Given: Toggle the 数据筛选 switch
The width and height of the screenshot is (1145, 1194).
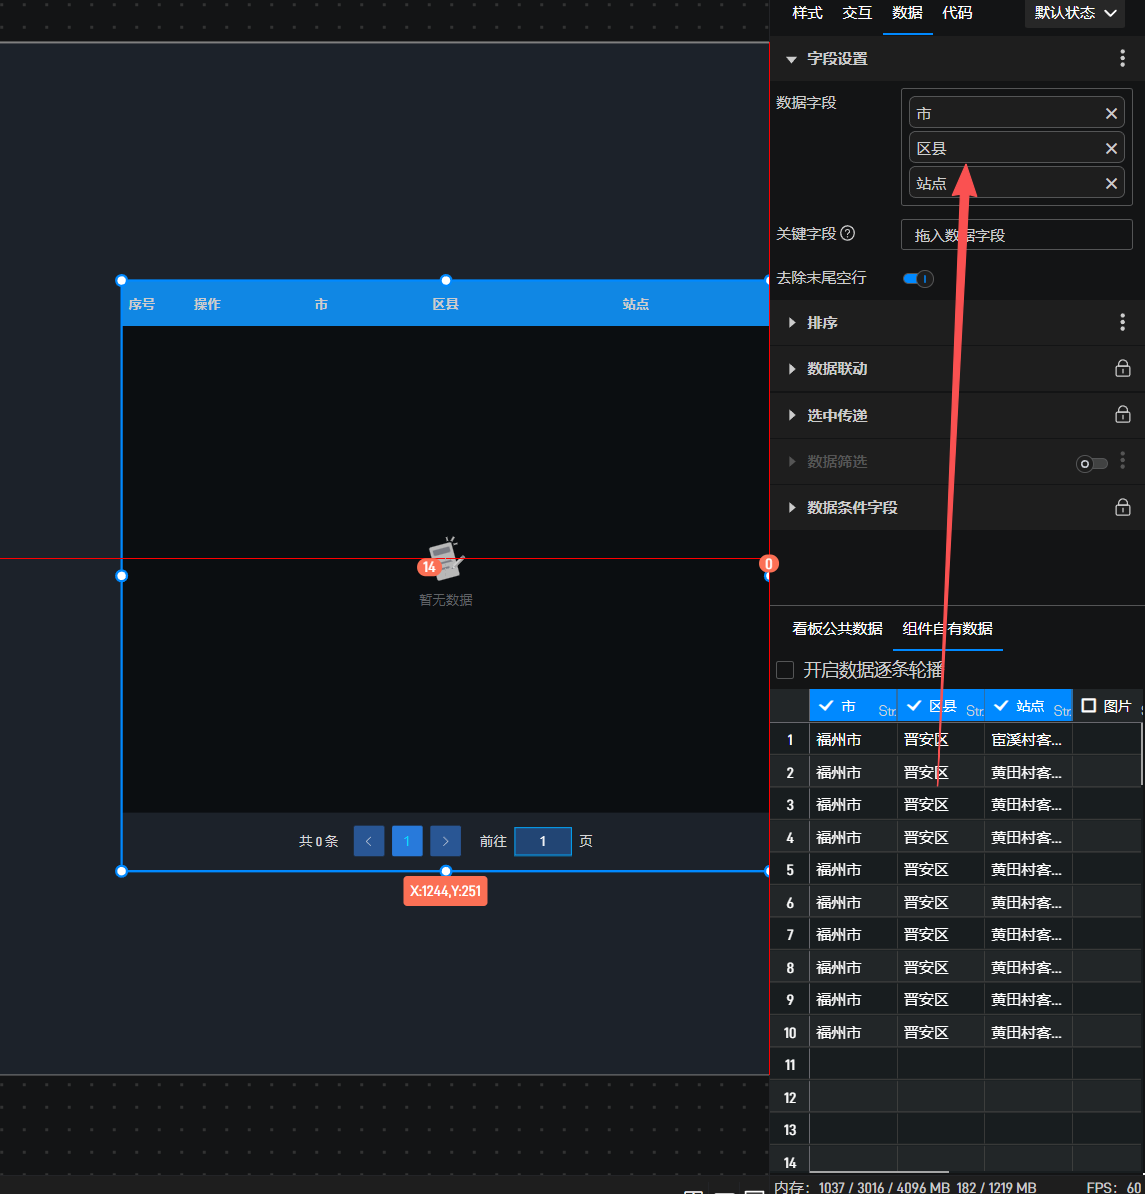Looking at the screenshot, I should 1091,463.
